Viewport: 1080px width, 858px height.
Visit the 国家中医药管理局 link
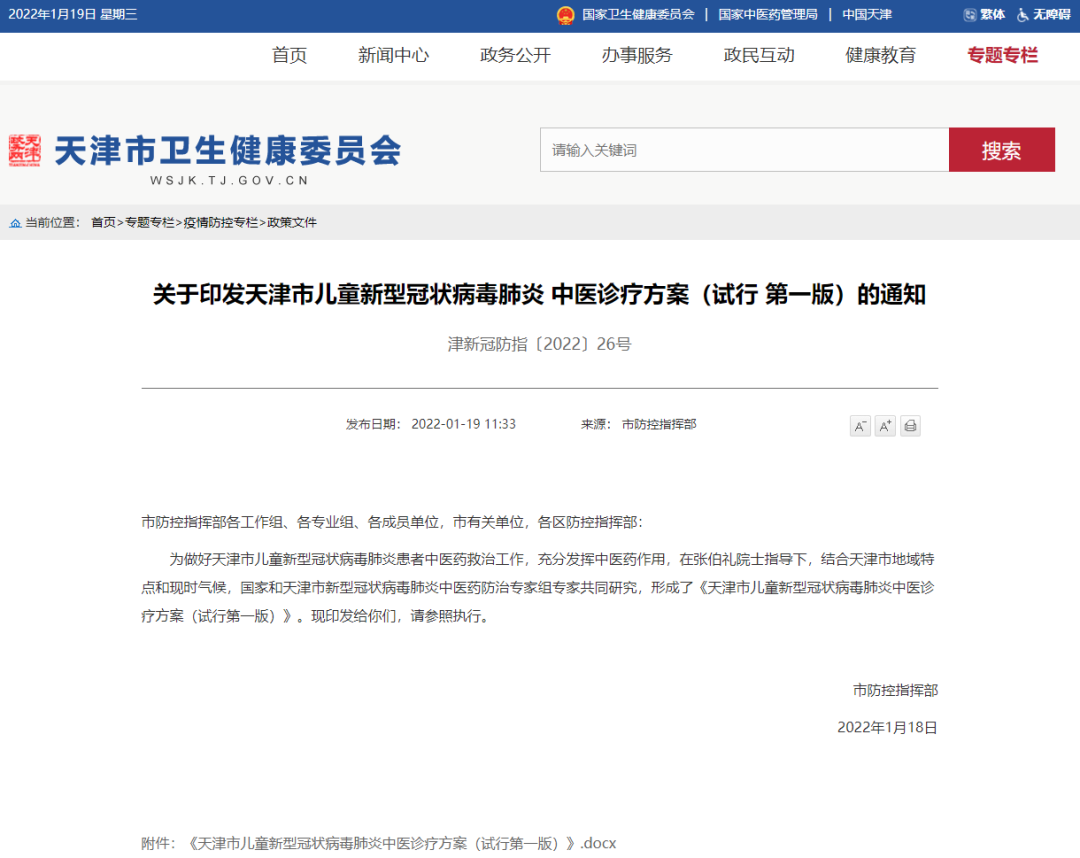point(767,15)
